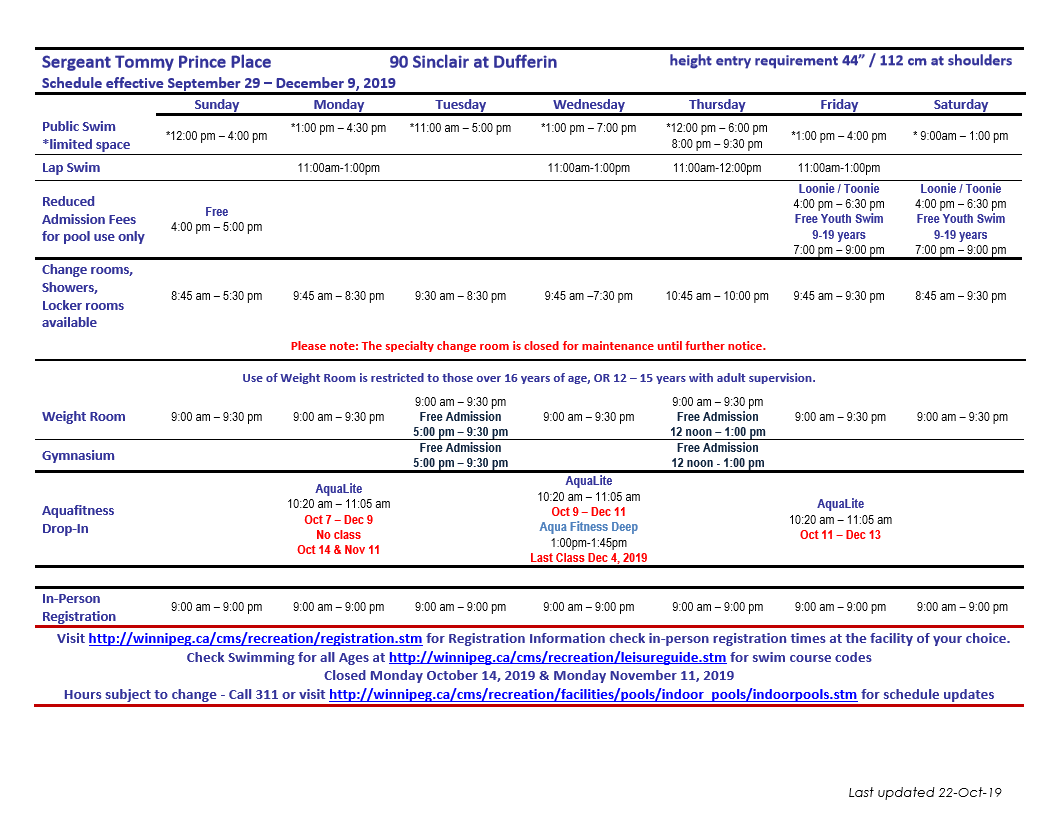
Task: Select the Wednesday column header
Action: (588, 104)
